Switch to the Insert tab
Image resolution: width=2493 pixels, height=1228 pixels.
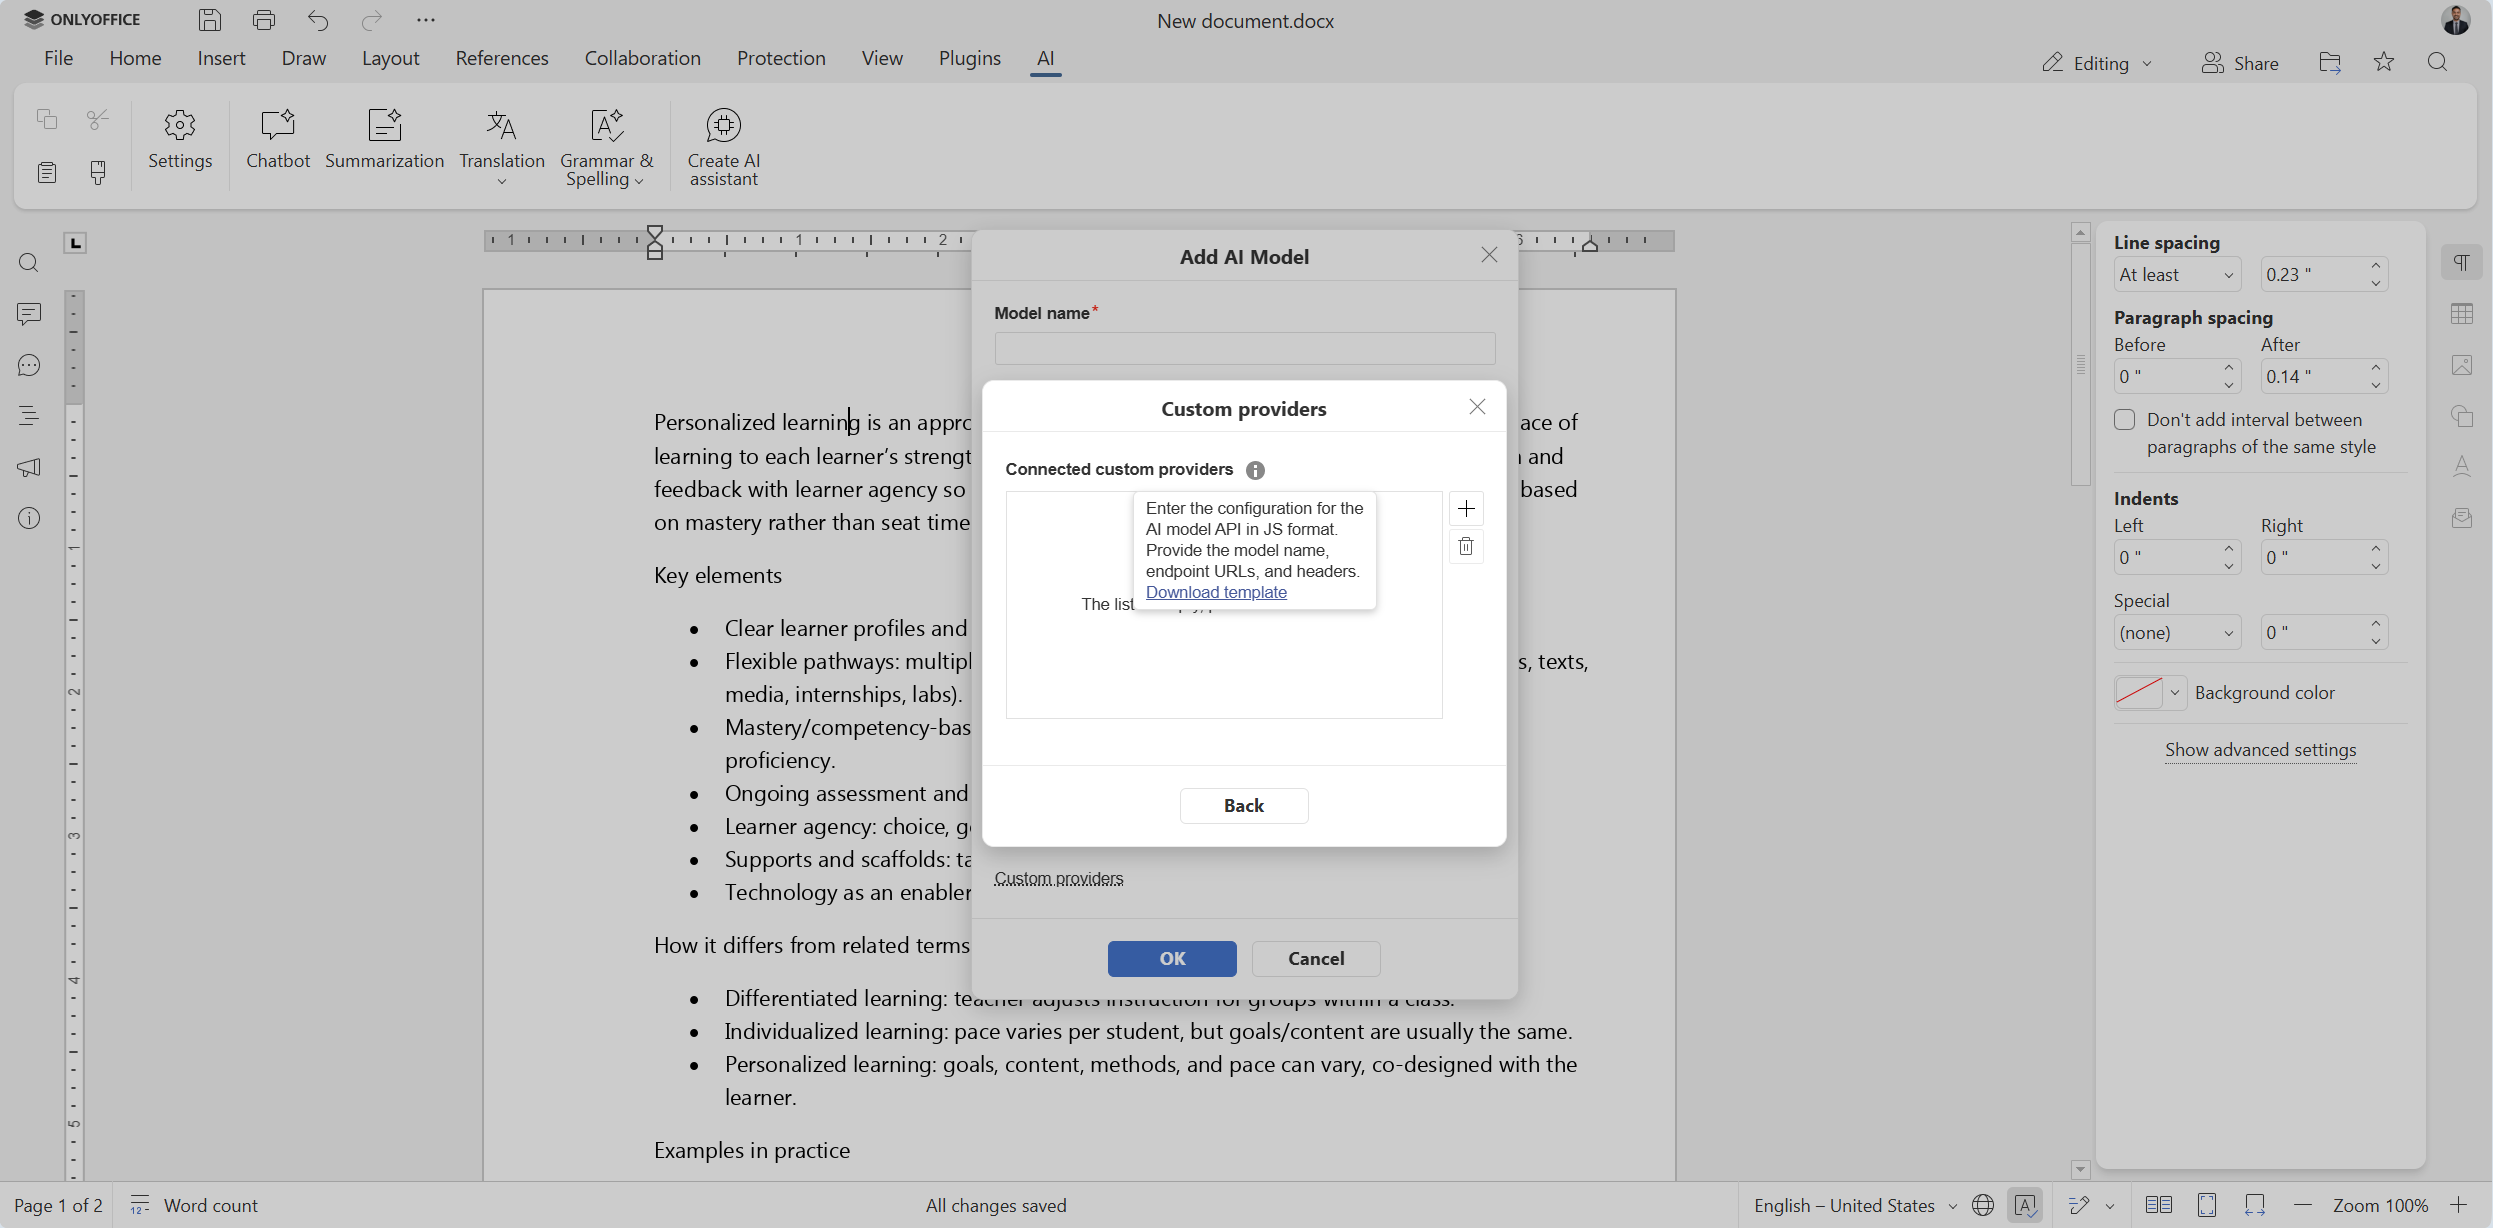221,58
